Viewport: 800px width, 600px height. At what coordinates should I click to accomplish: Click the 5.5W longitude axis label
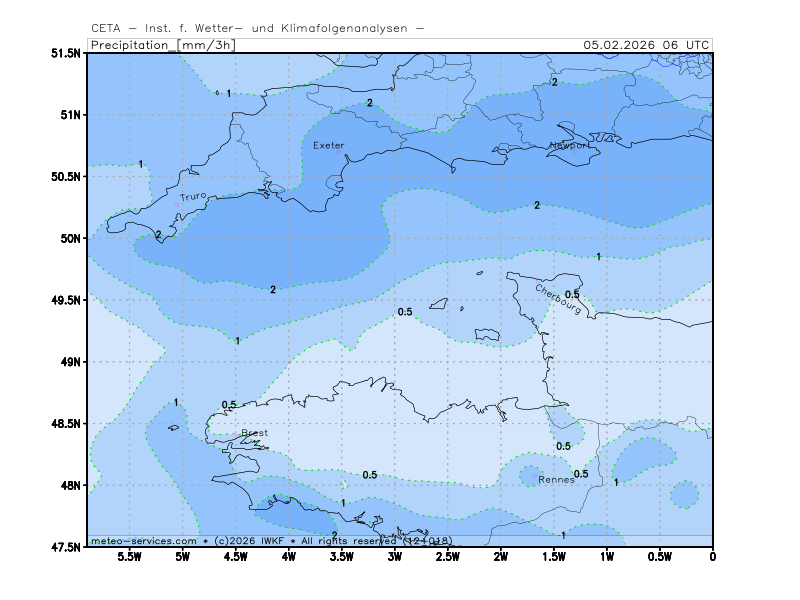[129, 556]
